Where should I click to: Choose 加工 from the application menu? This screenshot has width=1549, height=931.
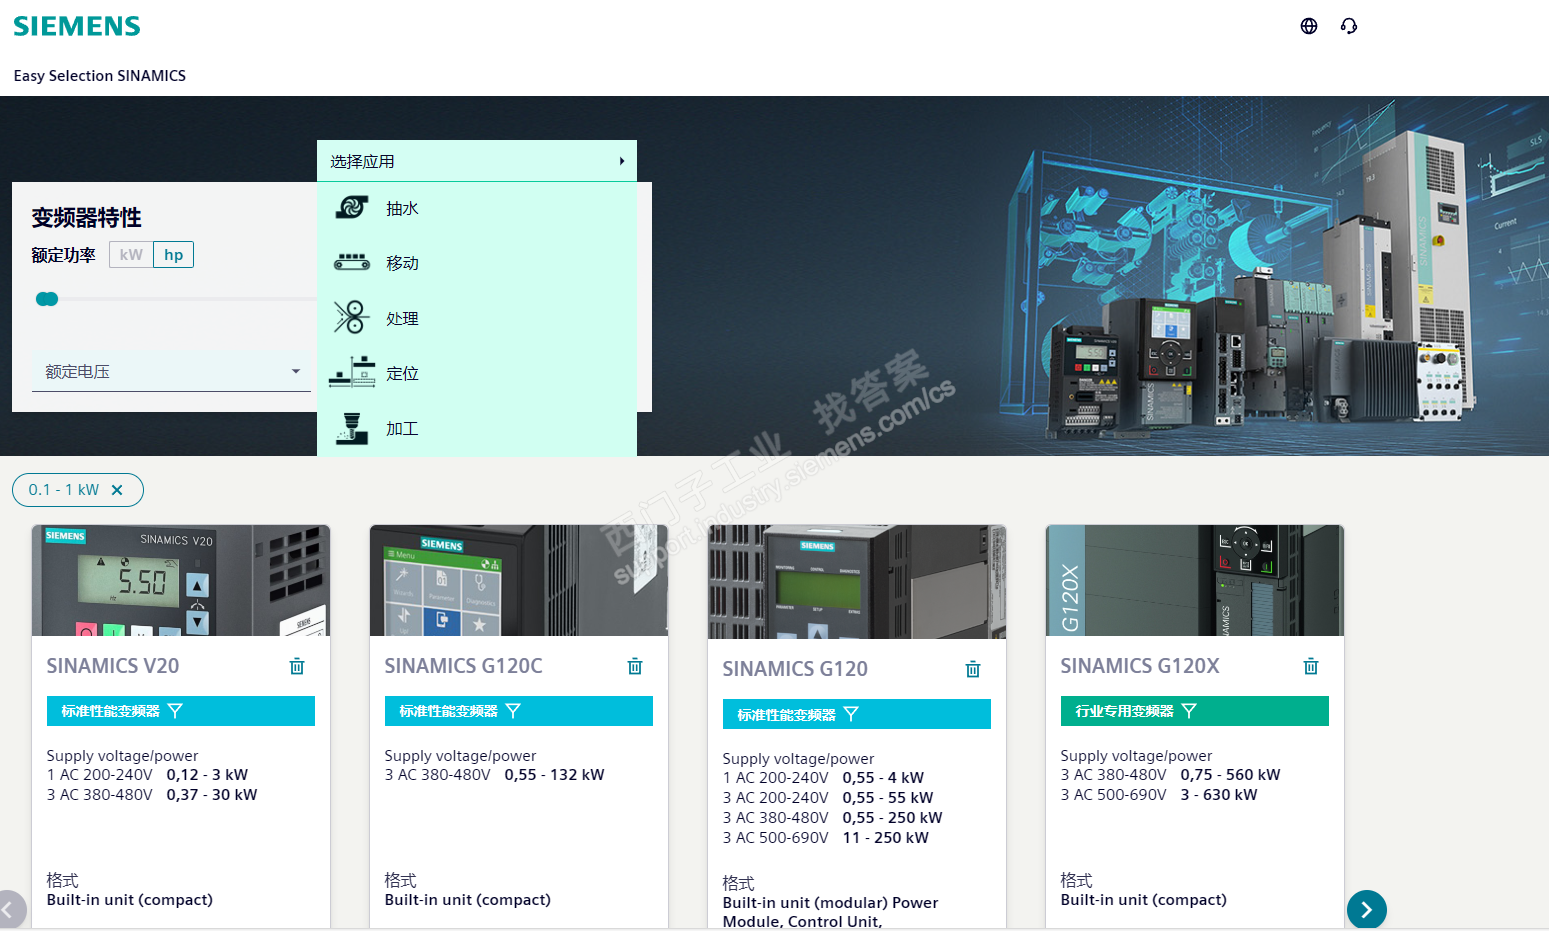(x=477, y=428)
